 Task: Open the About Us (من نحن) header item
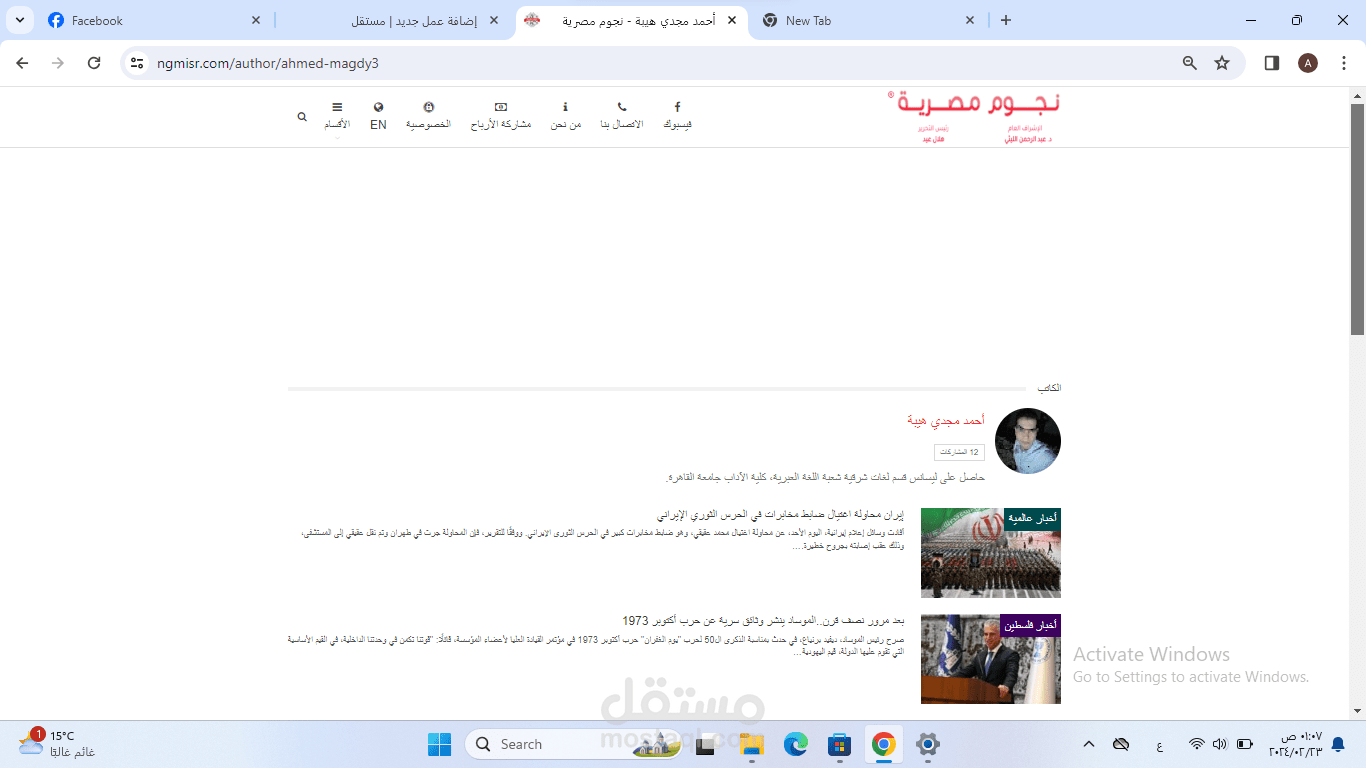point(565,116)
